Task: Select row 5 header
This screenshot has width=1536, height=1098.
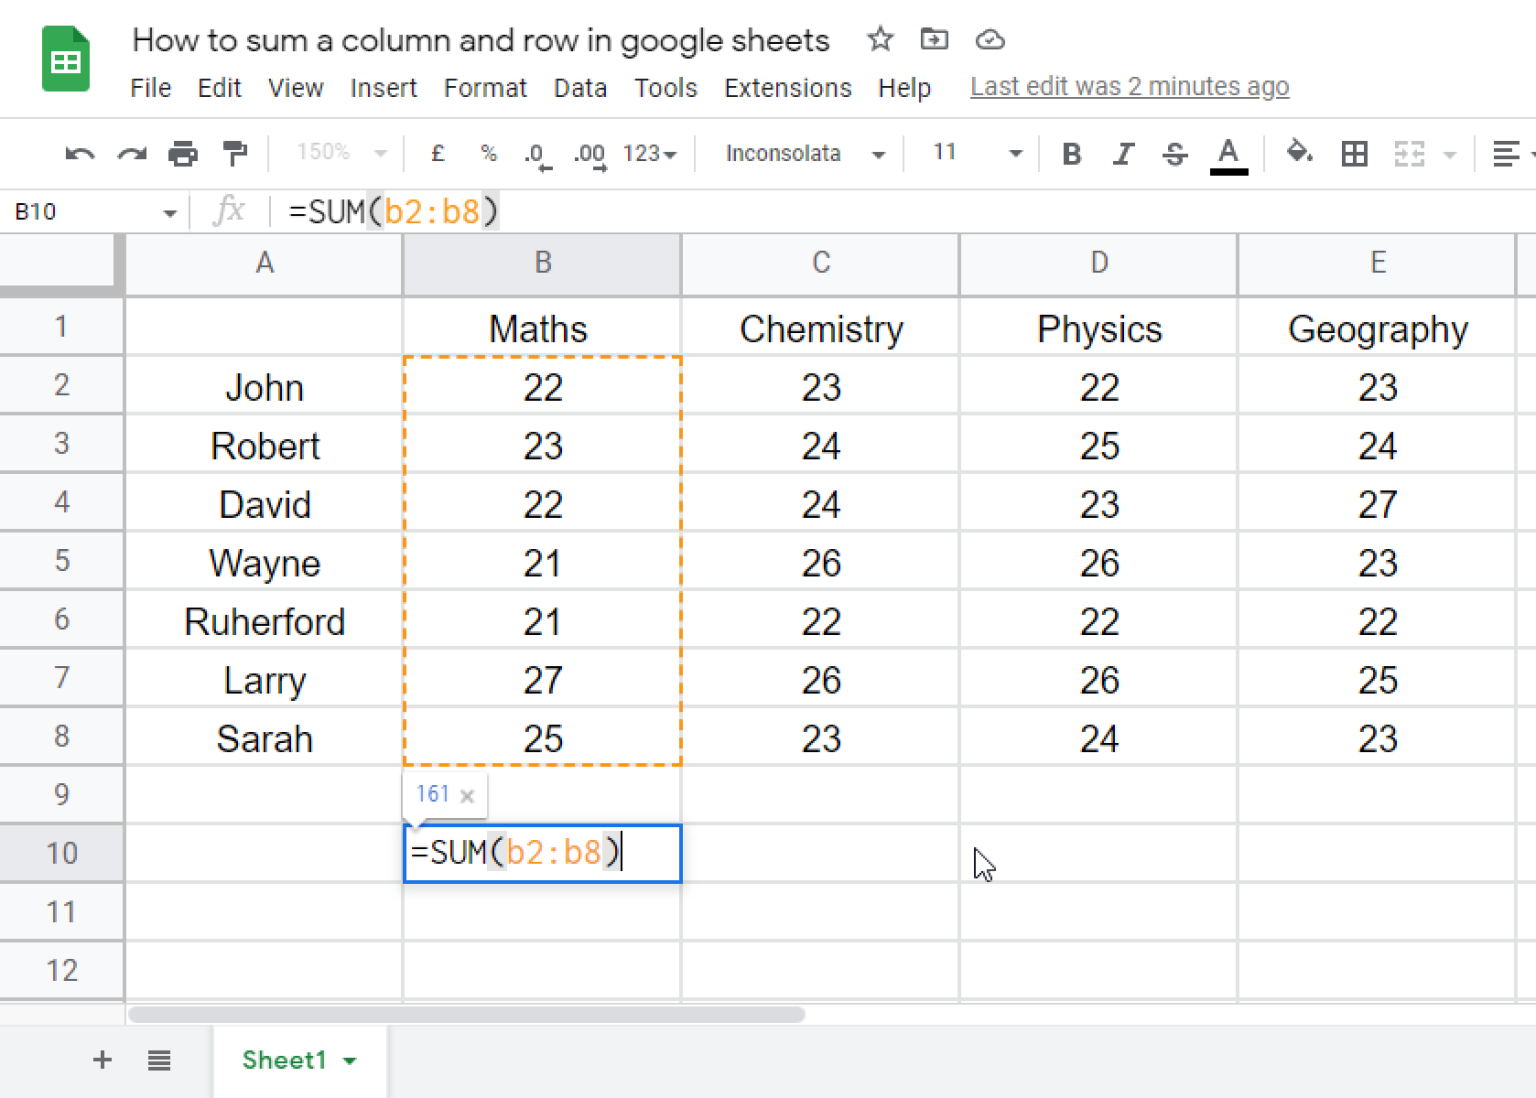Action: pos(62,561)
